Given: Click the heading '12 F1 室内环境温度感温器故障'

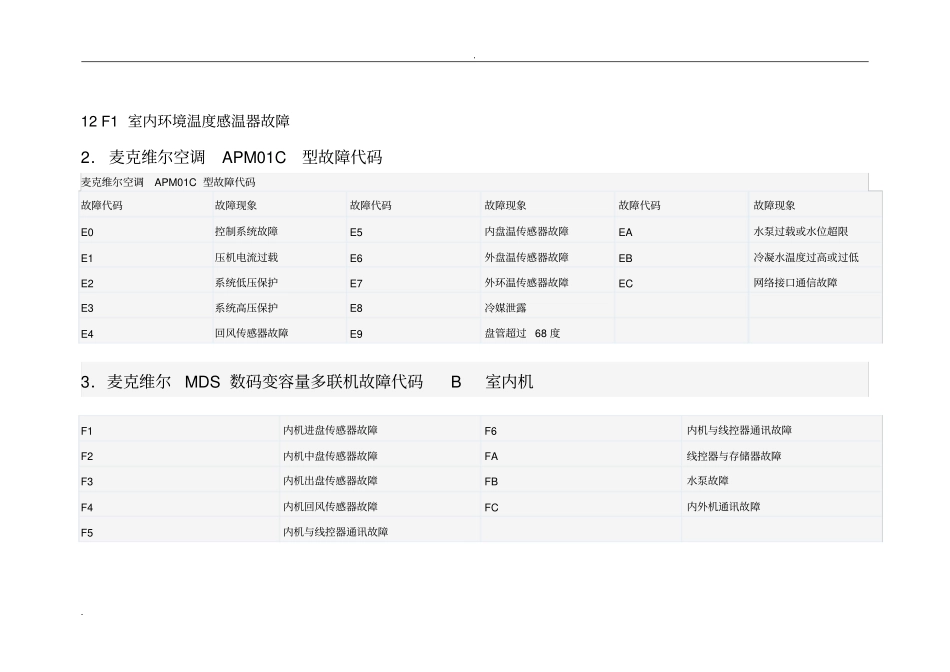Looking at the screenshot, I should [x=185, y=121].
